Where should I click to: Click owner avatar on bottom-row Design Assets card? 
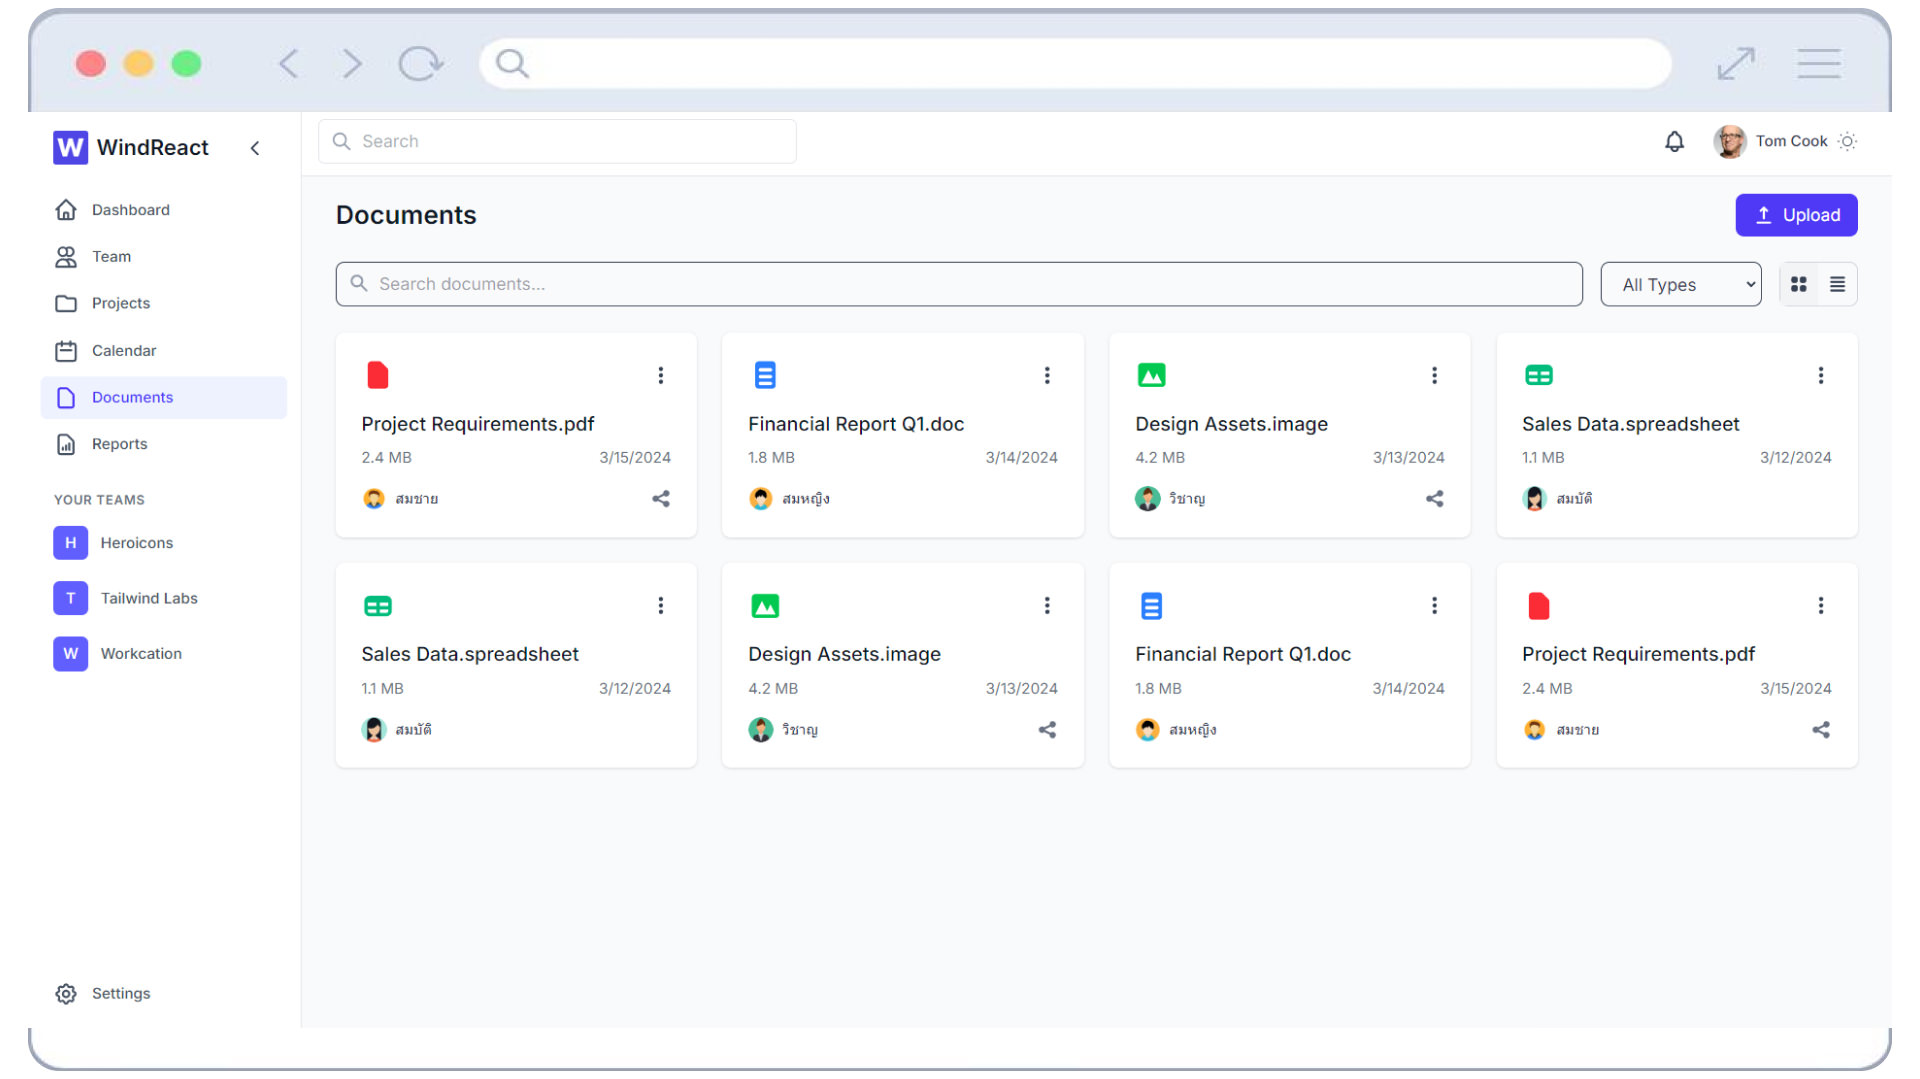pos(761,730)
